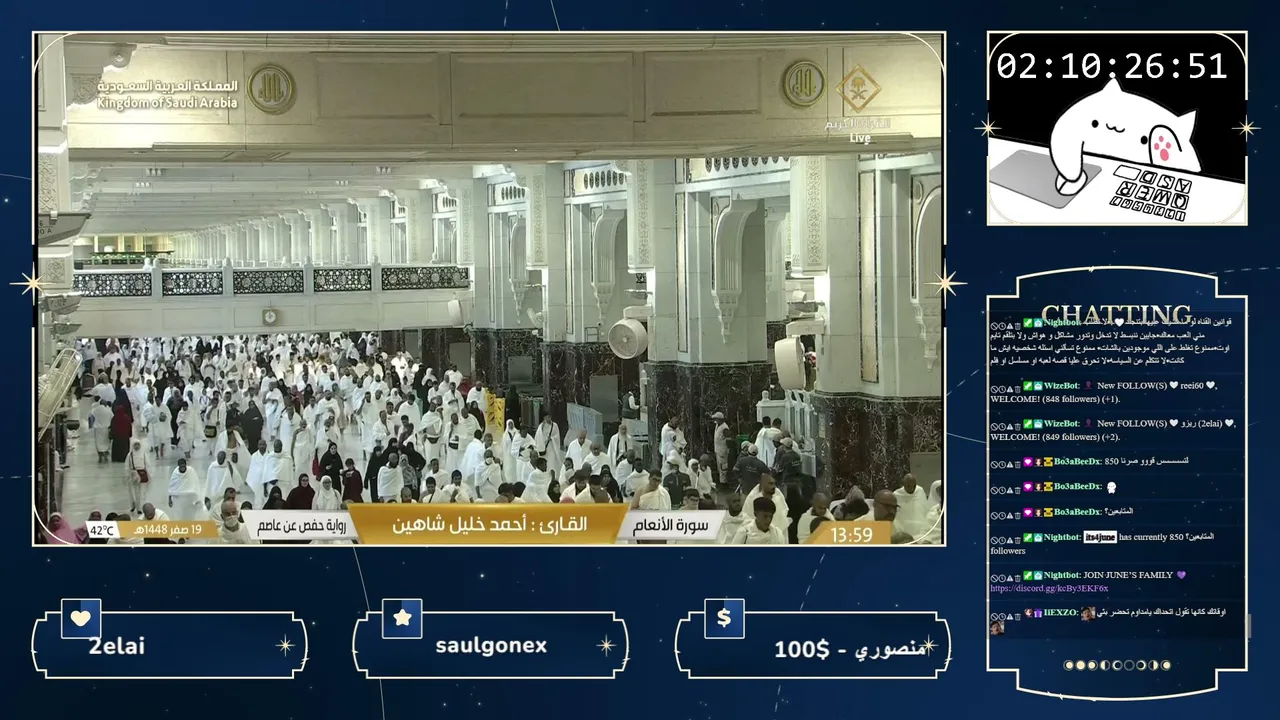Click the star icon above the saulgonex panel
Screen dimensions: 1280x720
[402, 618]
